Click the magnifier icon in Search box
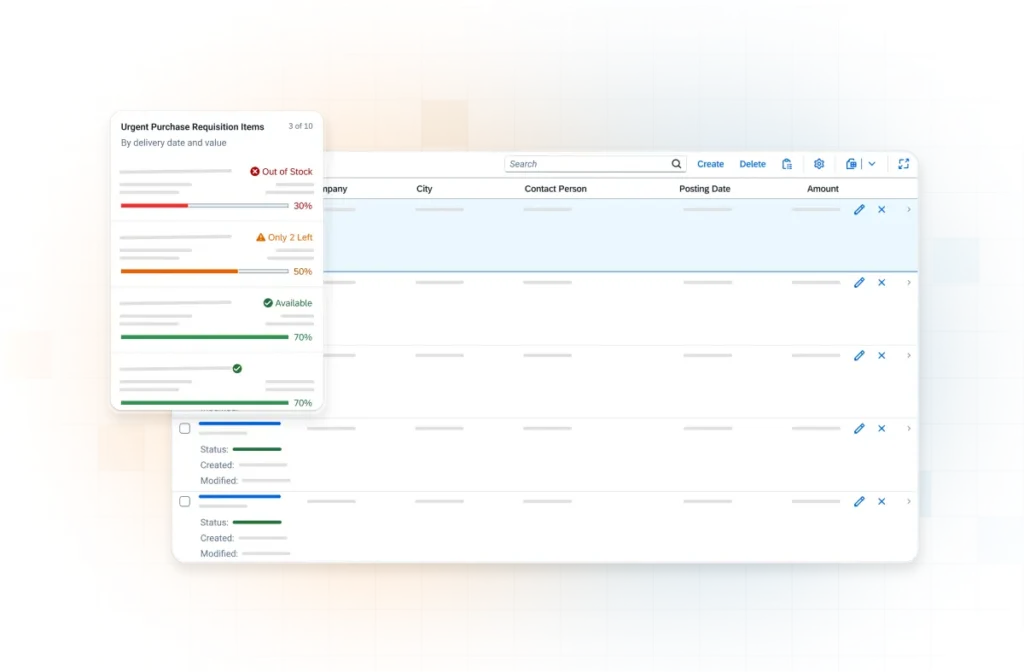The width and height of the screenshot is (1024, 672). tap(676, 164)
